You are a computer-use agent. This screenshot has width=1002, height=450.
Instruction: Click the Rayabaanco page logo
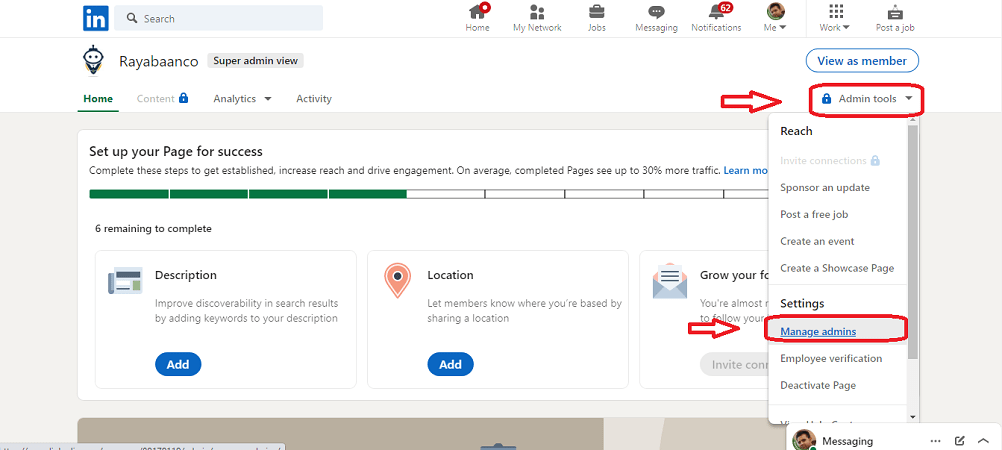95,61
